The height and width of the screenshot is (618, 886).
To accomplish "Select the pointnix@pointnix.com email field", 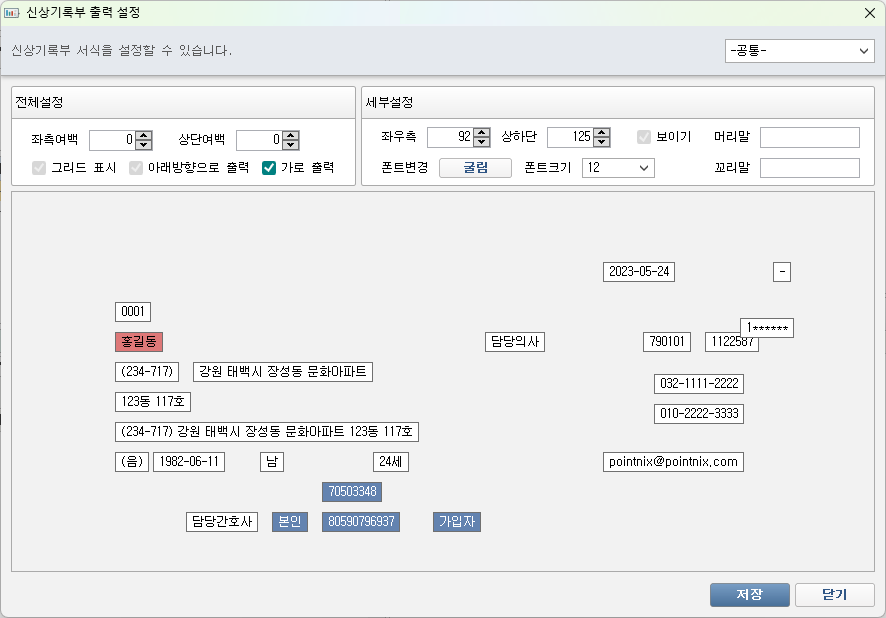I will (x=673, y=462).
